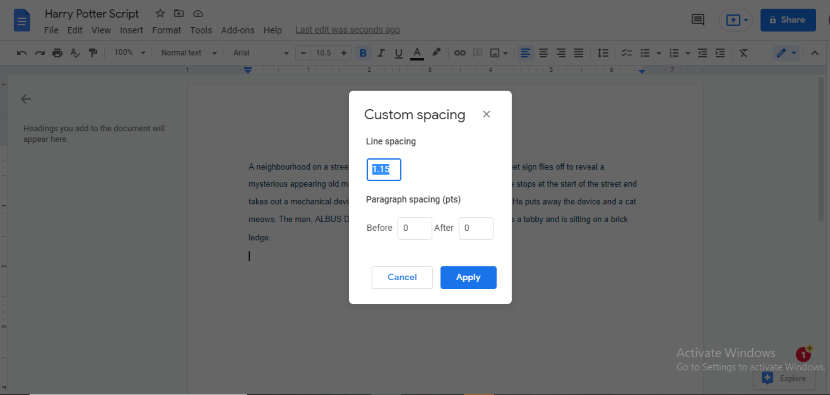The height and width of the screenshot is (395, 830).
Task: Close the document outline with back arrow
Action: pos(26,99)
